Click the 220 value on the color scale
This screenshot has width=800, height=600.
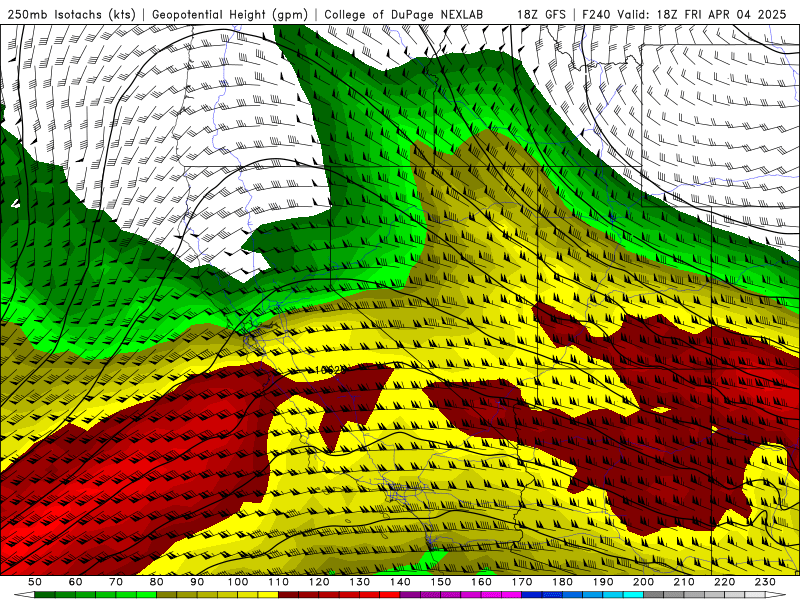pyautogui.click(x=724, y=582)
